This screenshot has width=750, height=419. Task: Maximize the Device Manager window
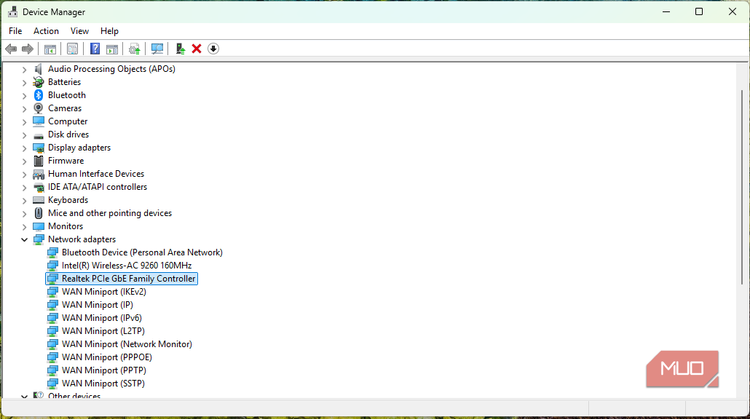(699, 11)
